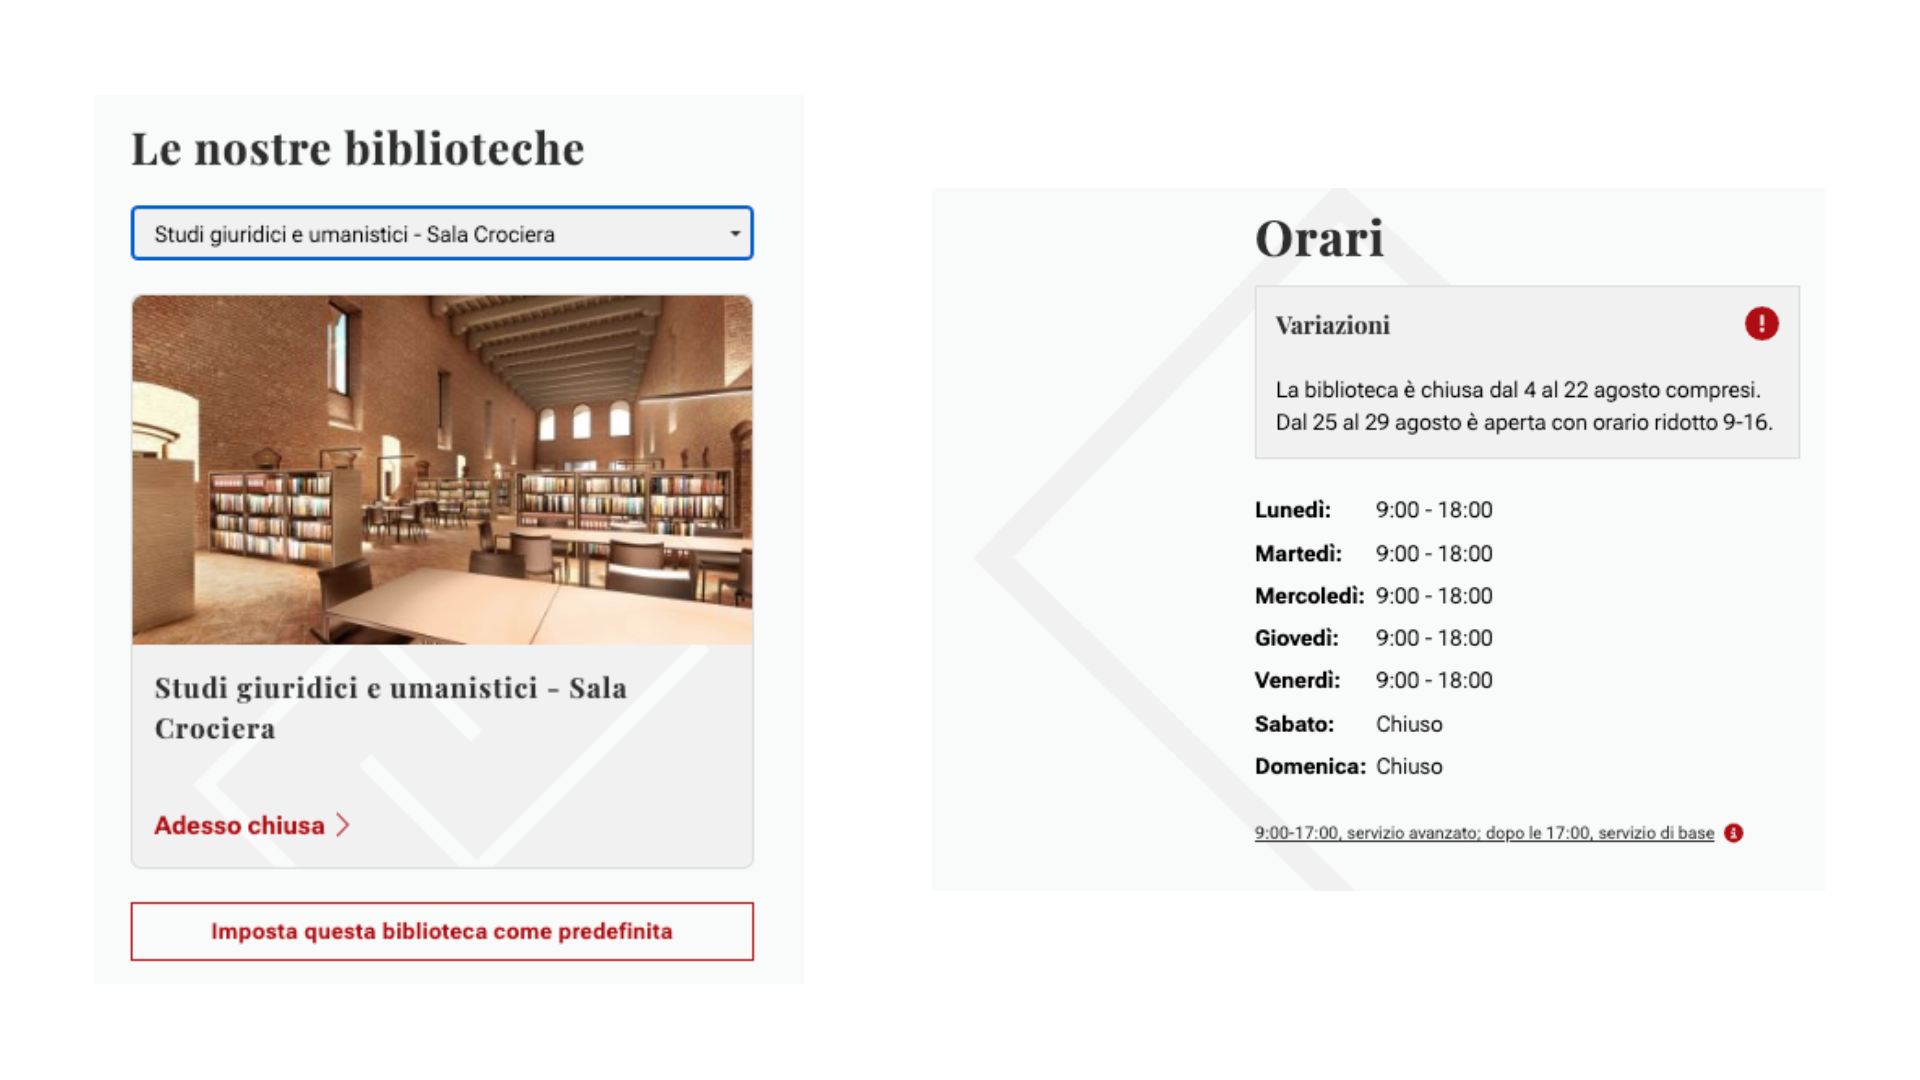Image resolution: width=1920 pixels, height=1080 pixels.
Task: Select the Domenica Chiuso row
Action: (x=1349, y=766)
